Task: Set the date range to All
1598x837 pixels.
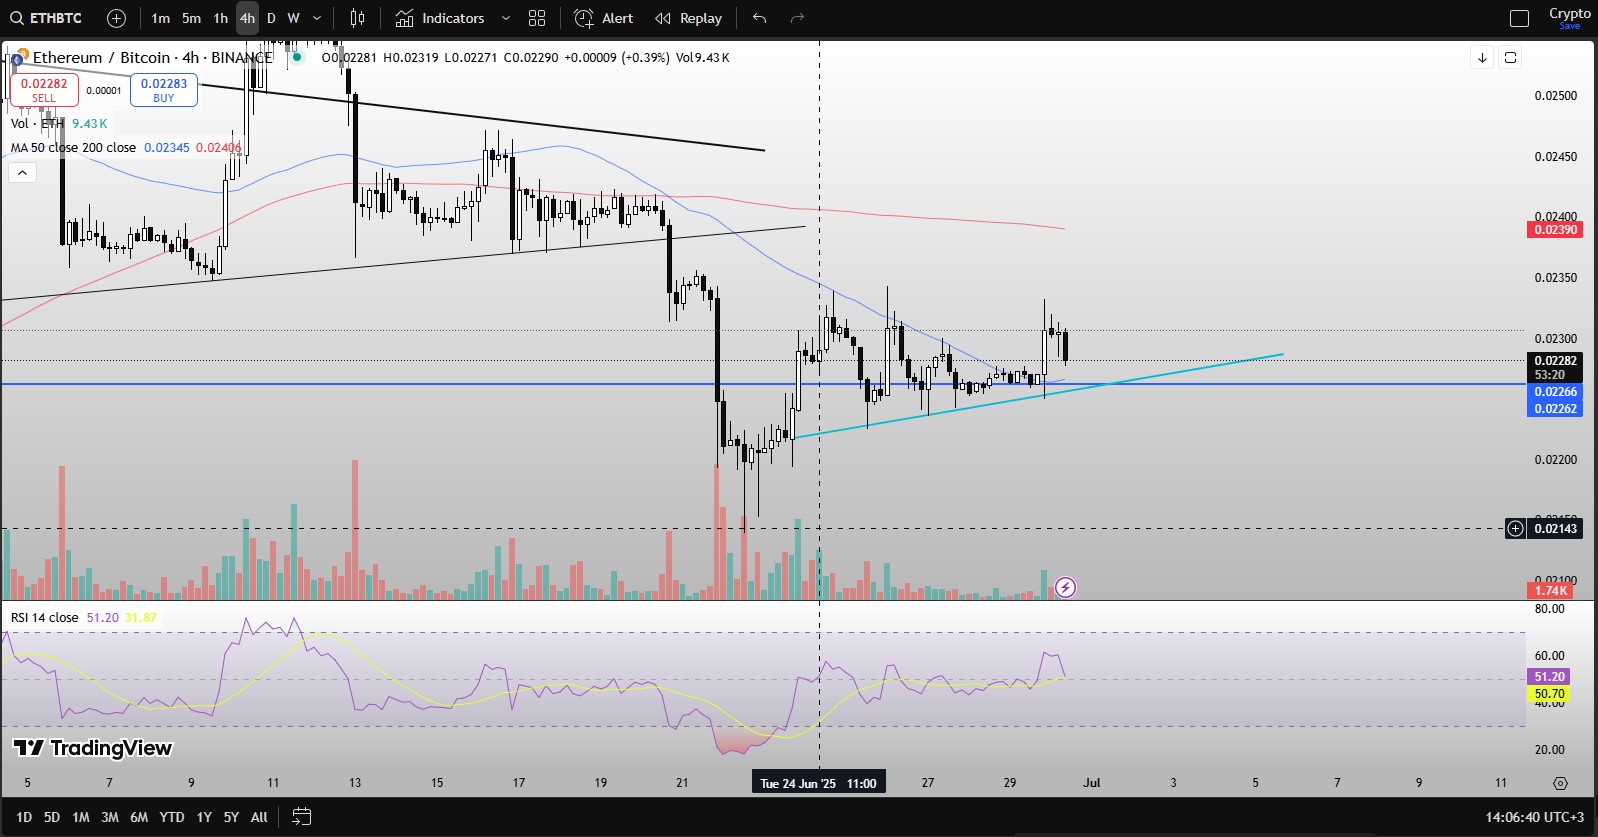Action: coord(259,817)
